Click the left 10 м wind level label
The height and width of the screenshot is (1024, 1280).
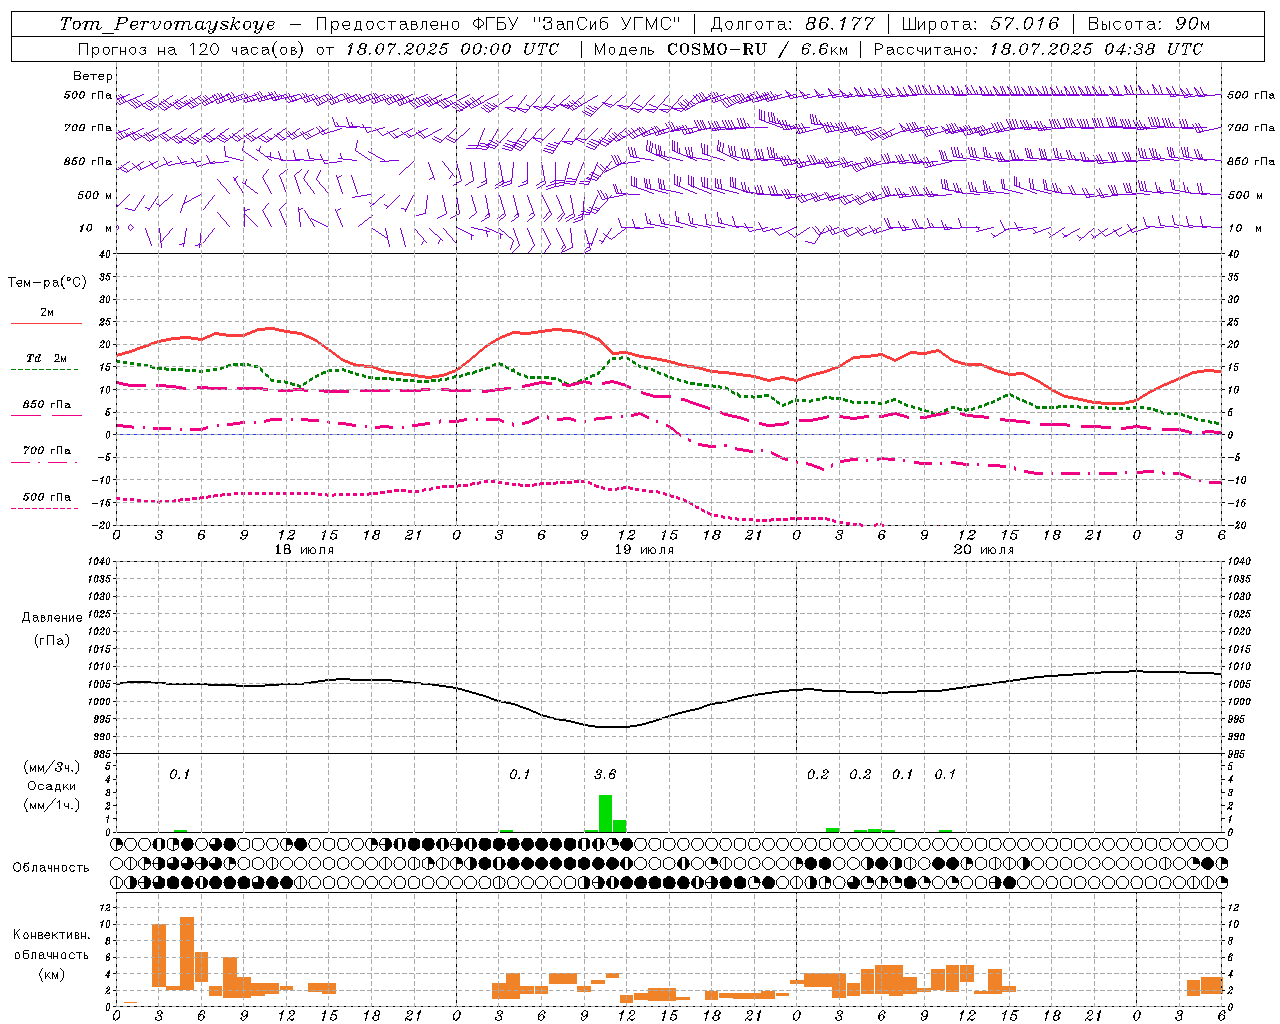[96, 228]
